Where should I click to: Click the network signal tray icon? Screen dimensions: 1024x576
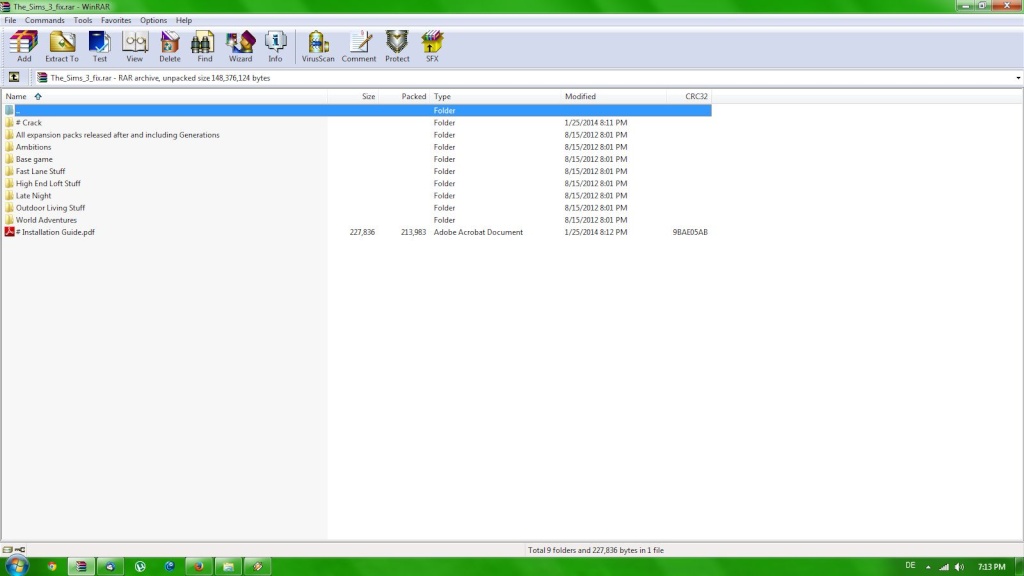click(944, 567)
